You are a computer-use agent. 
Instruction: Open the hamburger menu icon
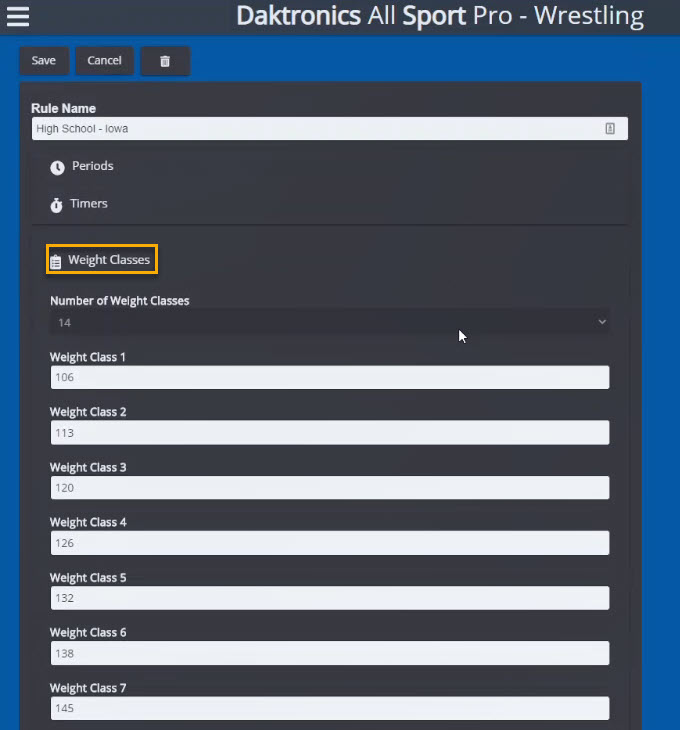pos(17,17)
